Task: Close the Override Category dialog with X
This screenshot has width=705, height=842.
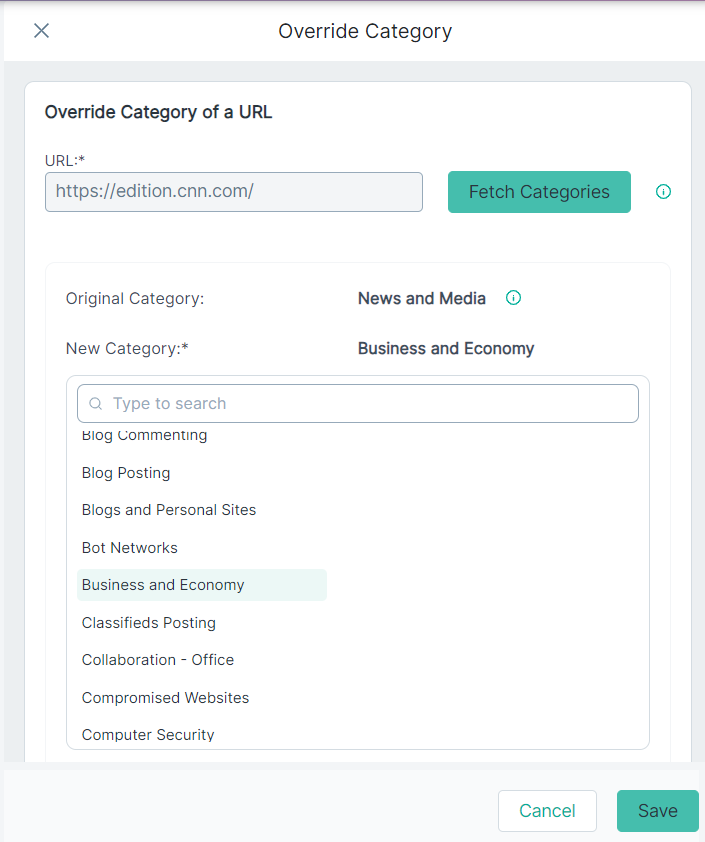Action: click(41, 31)
